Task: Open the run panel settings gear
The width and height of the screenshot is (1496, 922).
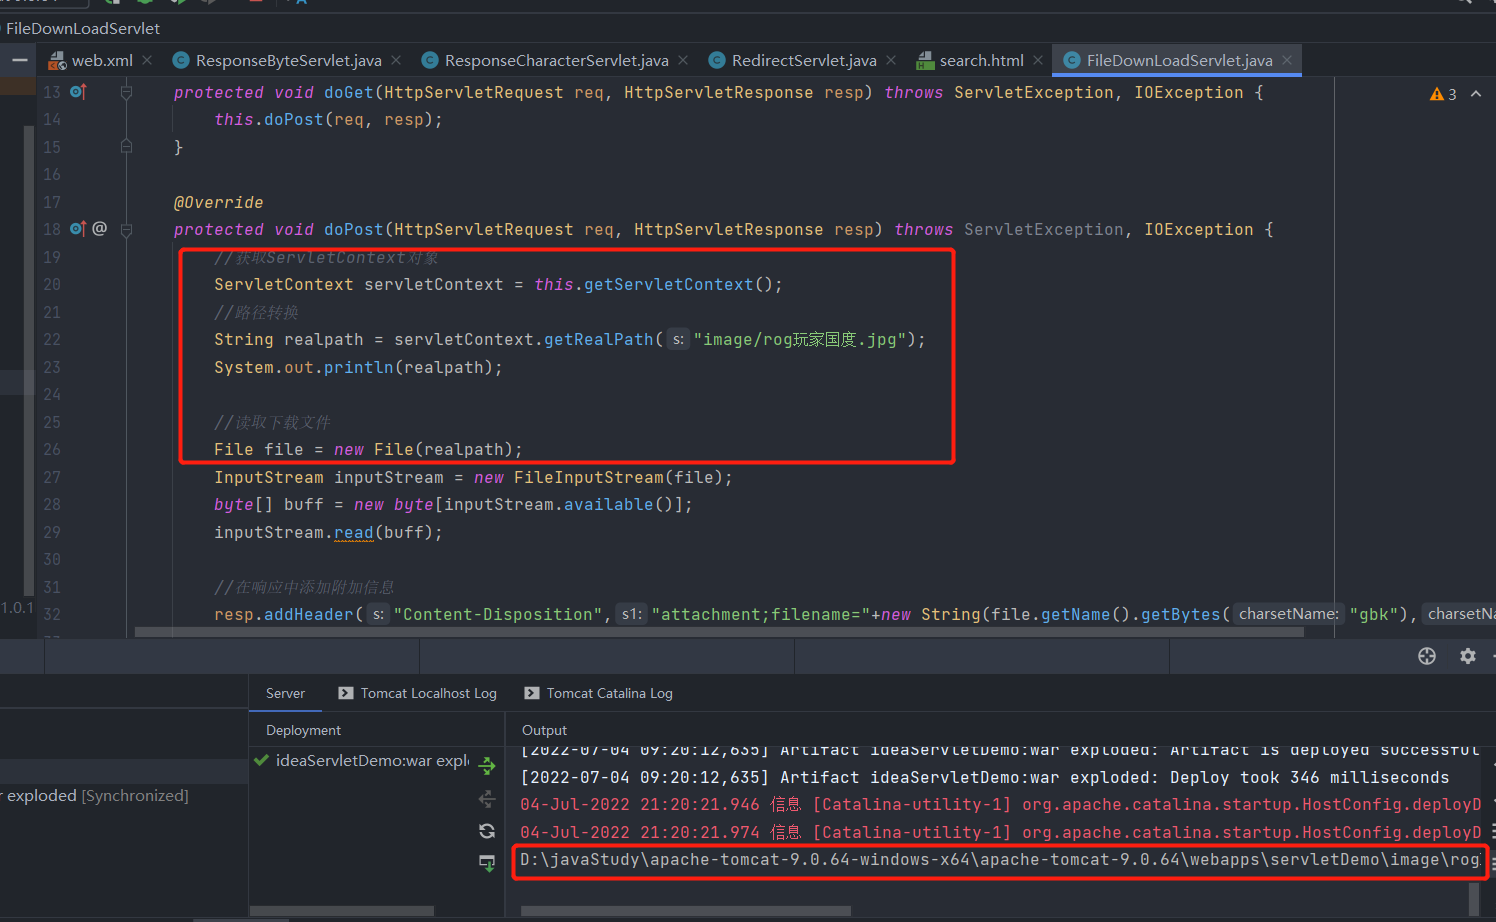Action: tap(1467, 656)
